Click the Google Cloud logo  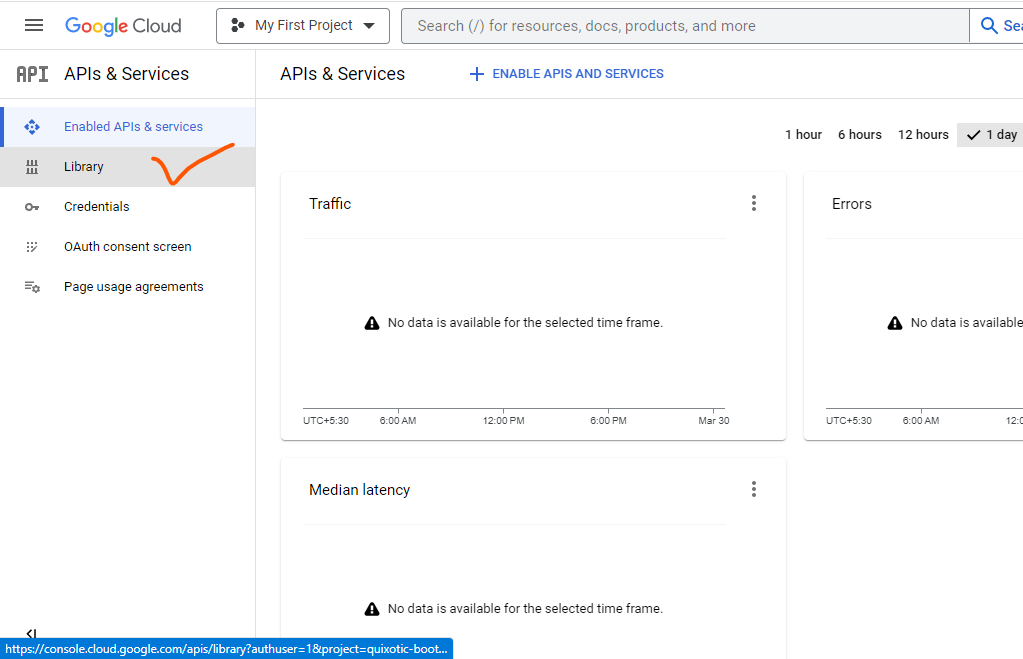[x=123, y=26]
